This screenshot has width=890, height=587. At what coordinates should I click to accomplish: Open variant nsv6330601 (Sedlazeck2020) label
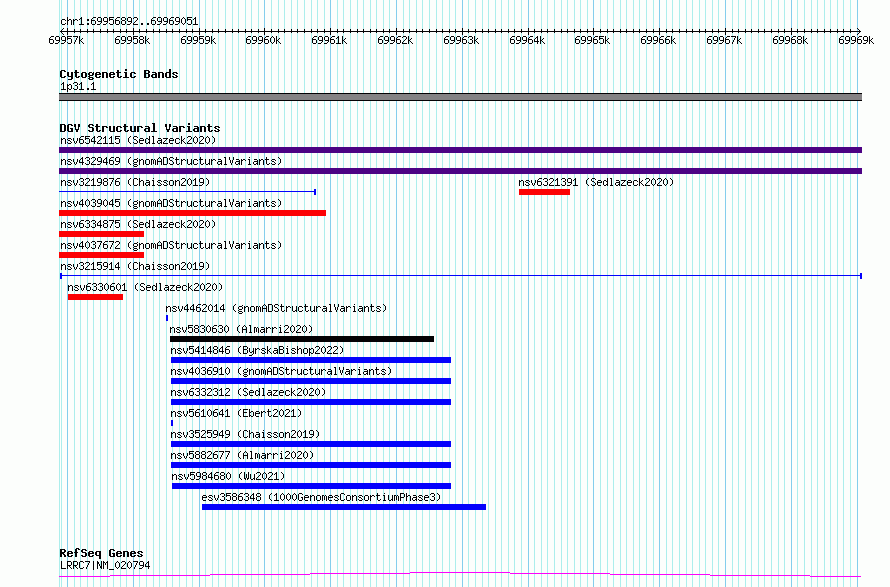(145, 287)
